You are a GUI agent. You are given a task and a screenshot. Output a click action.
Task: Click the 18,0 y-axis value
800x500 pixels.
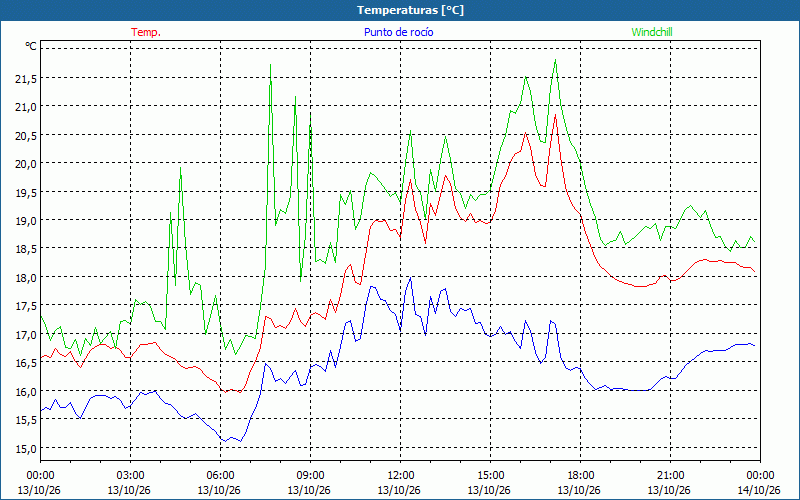point(26,278)
